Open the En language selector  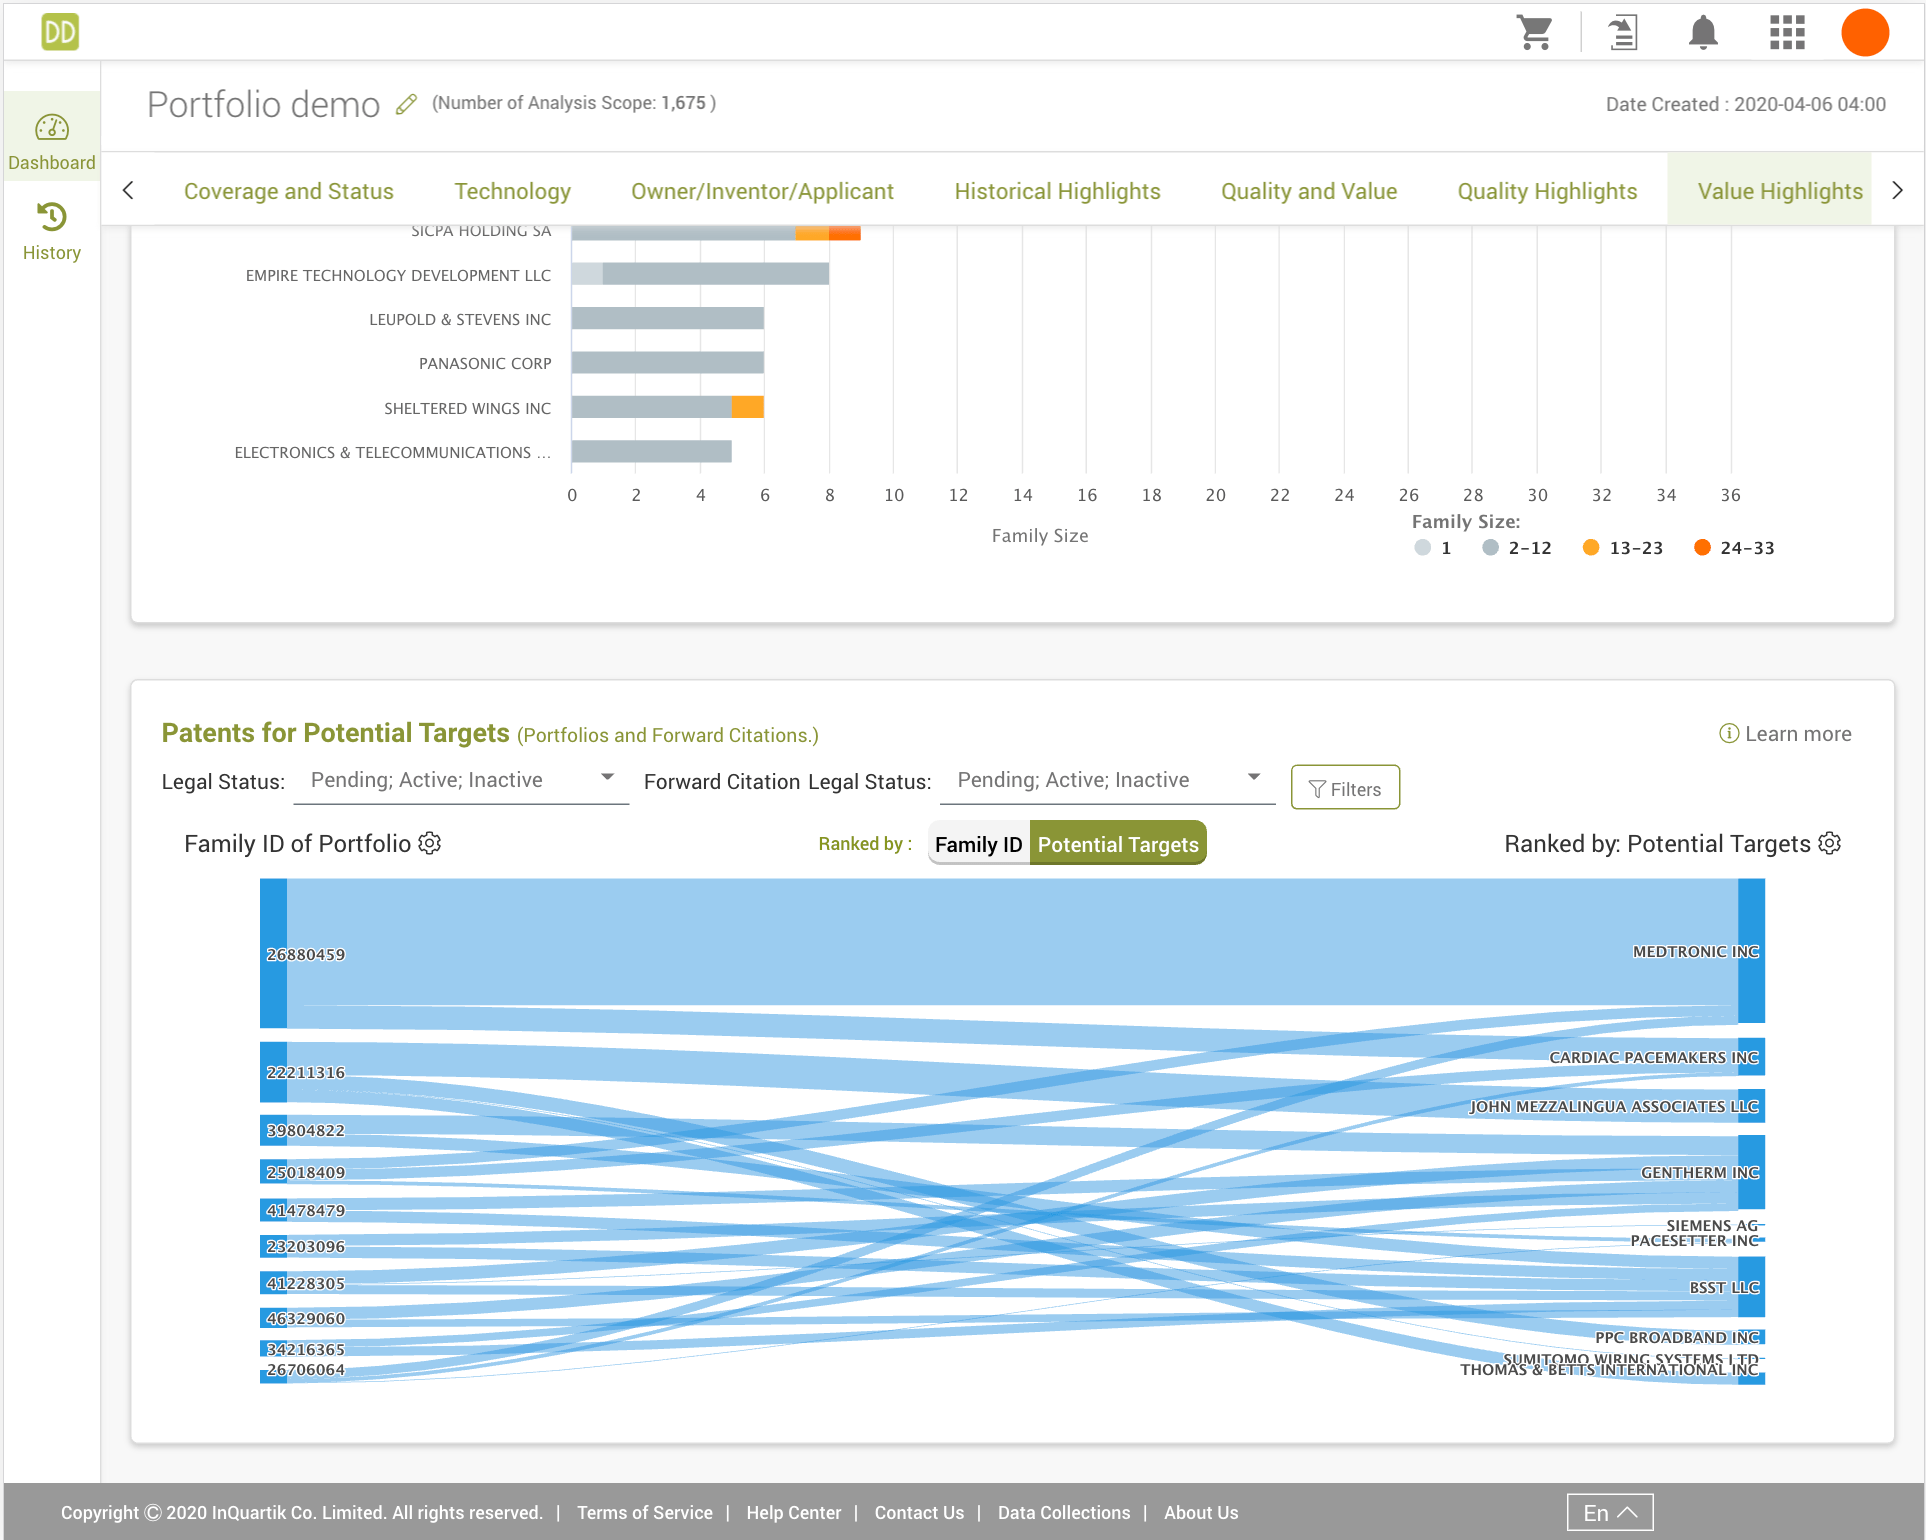click(1610, 1512)
